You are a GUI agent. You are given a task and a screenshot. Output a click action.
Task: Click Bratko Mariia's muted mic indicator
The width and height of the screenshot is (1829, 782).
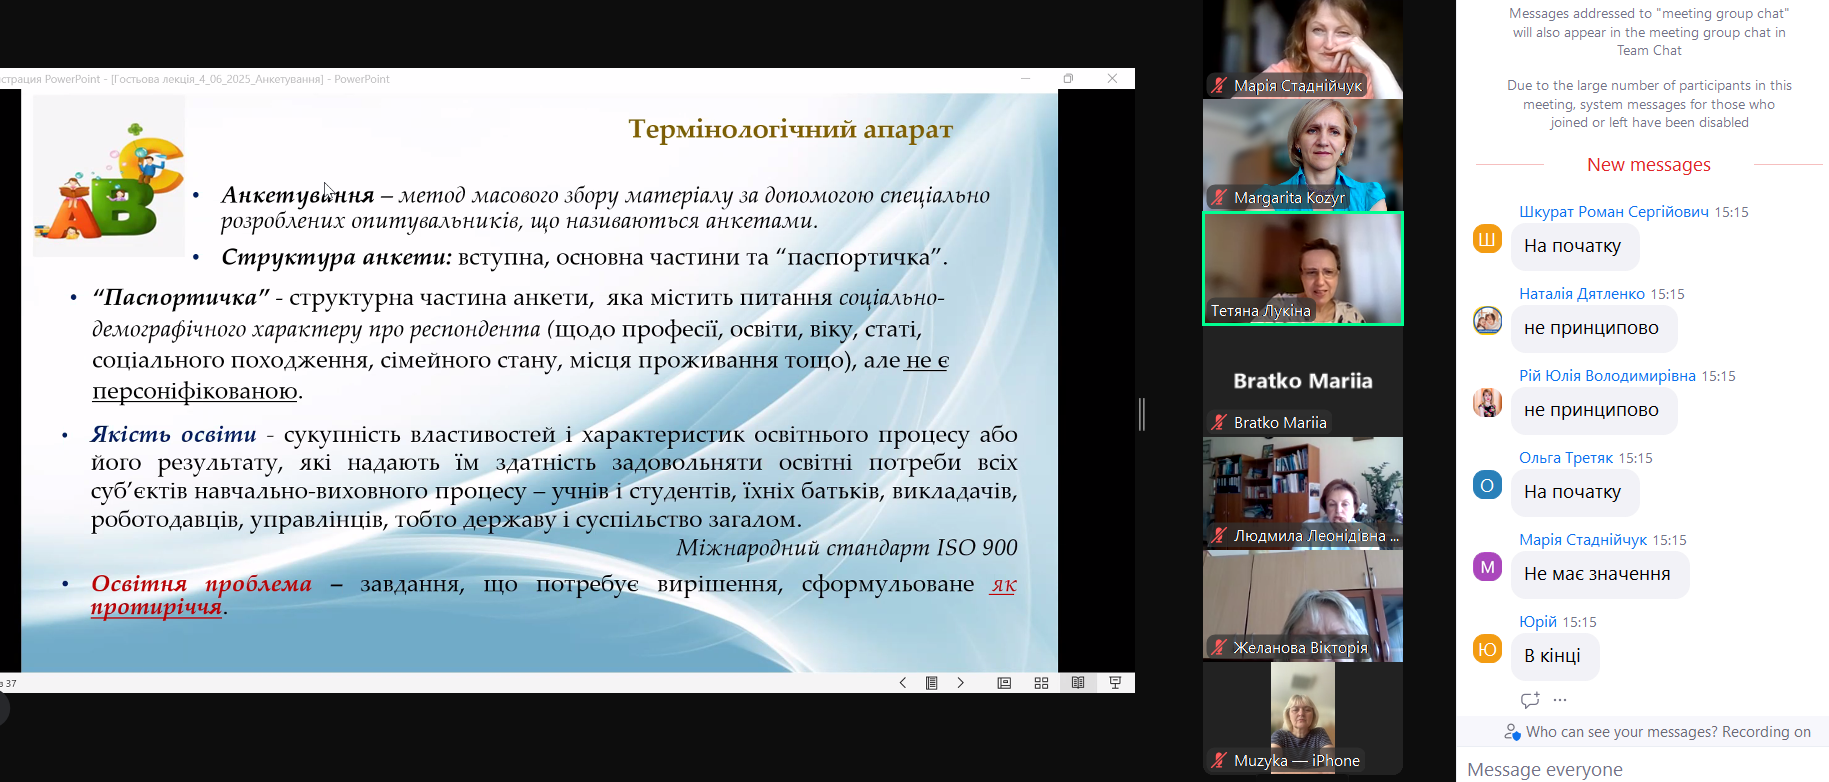(1218, 423)
